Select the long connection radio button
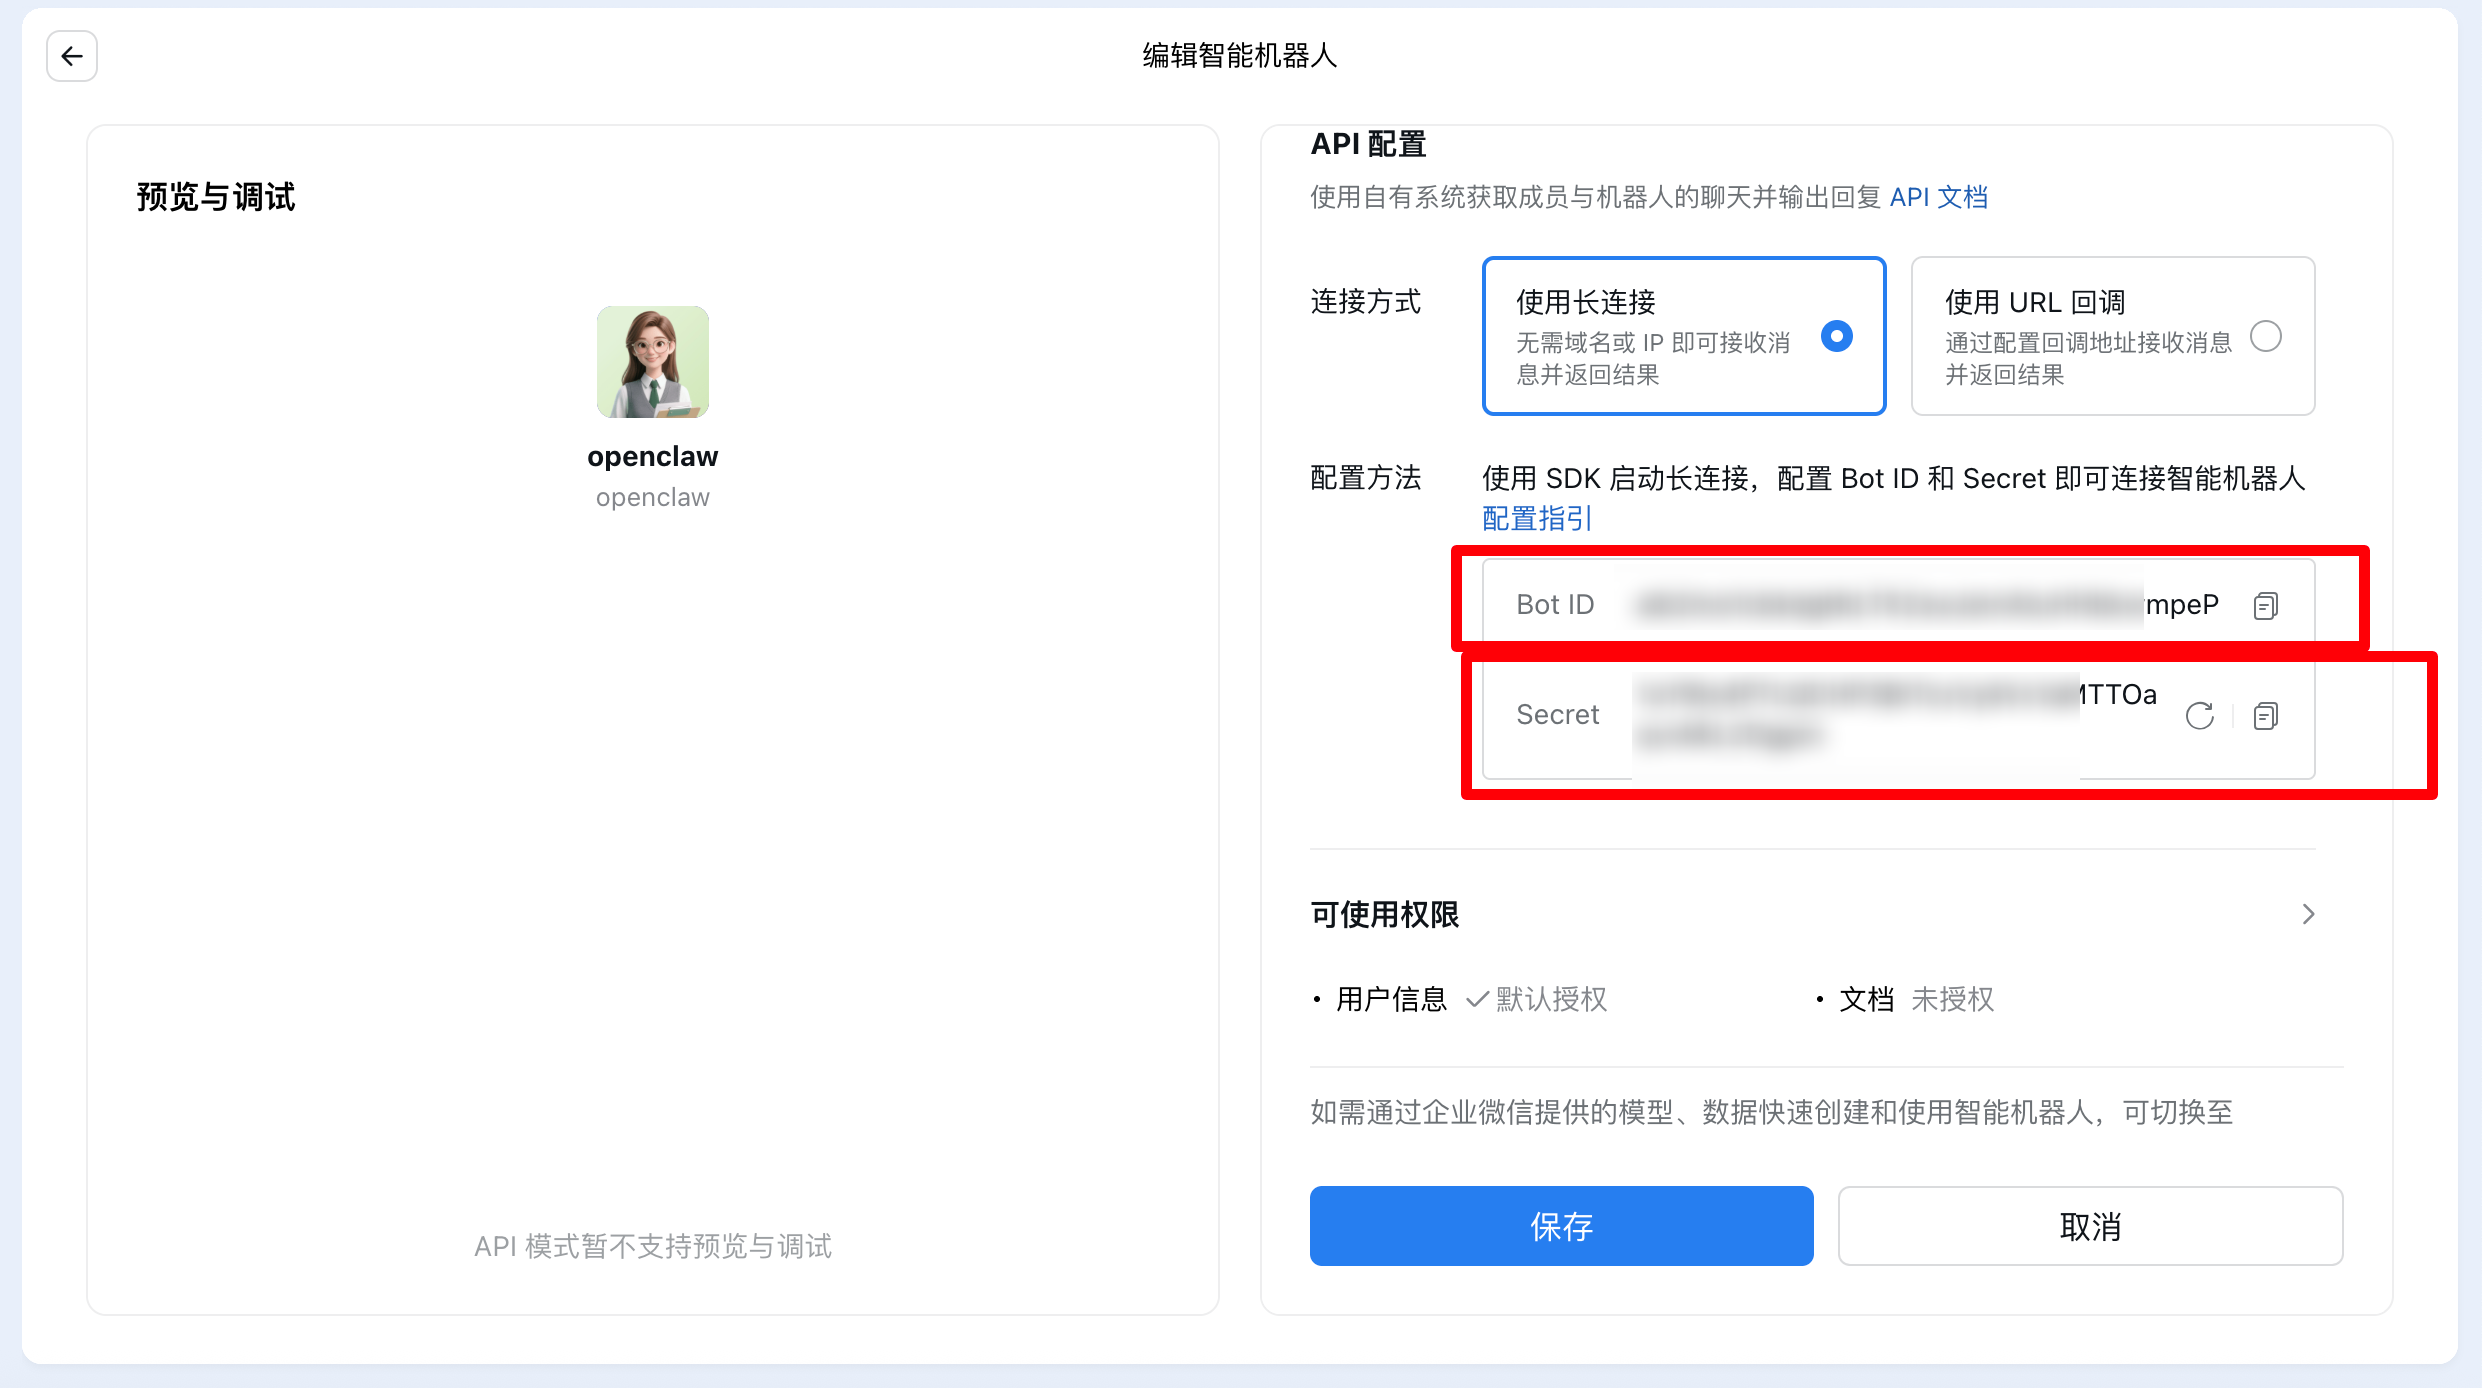This screenshot has width=2482, height=1388. (x=1836, y=336)
